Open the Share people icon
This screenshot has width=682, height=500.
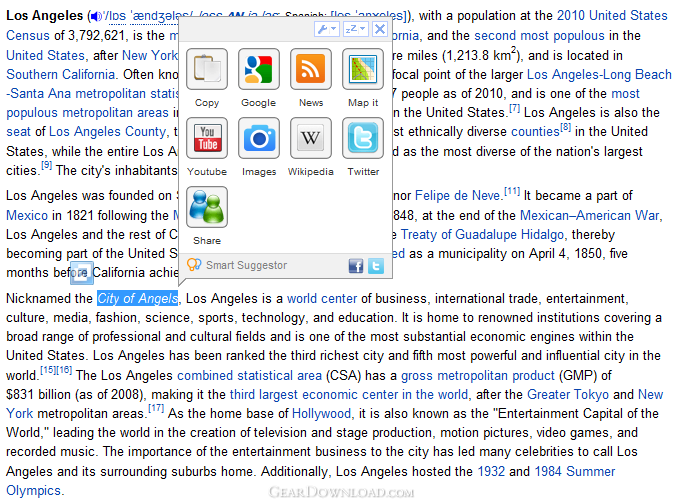[207, 207]
